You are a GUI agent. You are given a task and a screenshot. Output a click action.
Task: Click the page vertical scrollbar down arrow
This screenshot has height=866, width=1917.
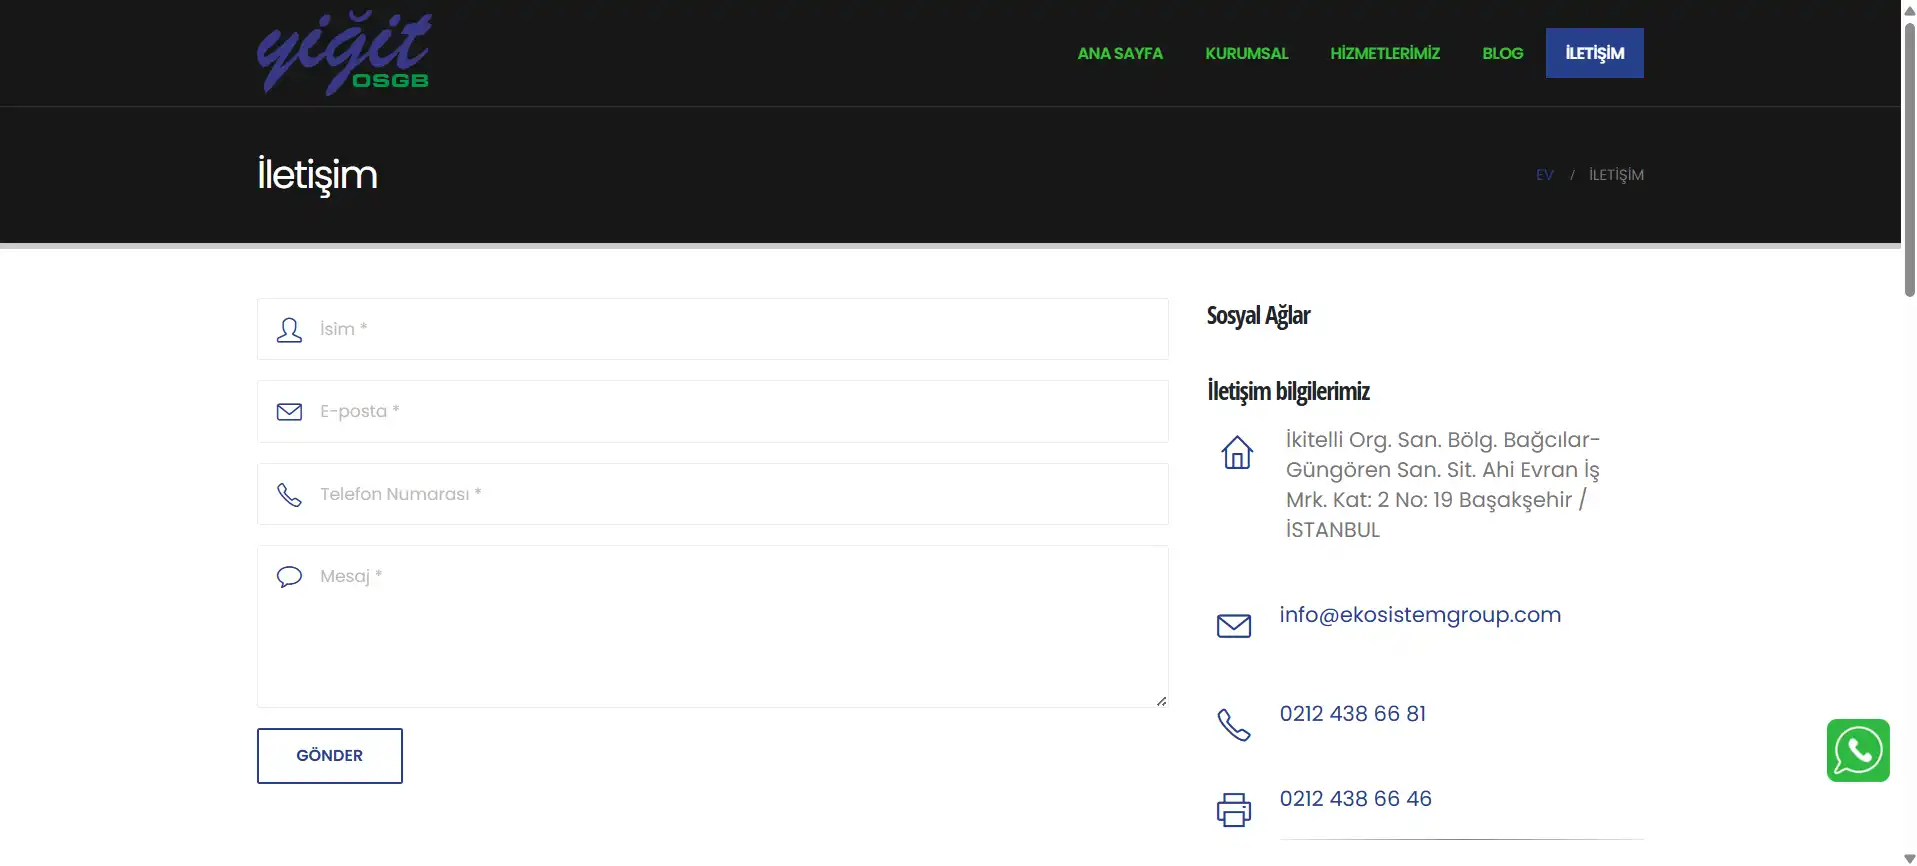coord(1909,858)
